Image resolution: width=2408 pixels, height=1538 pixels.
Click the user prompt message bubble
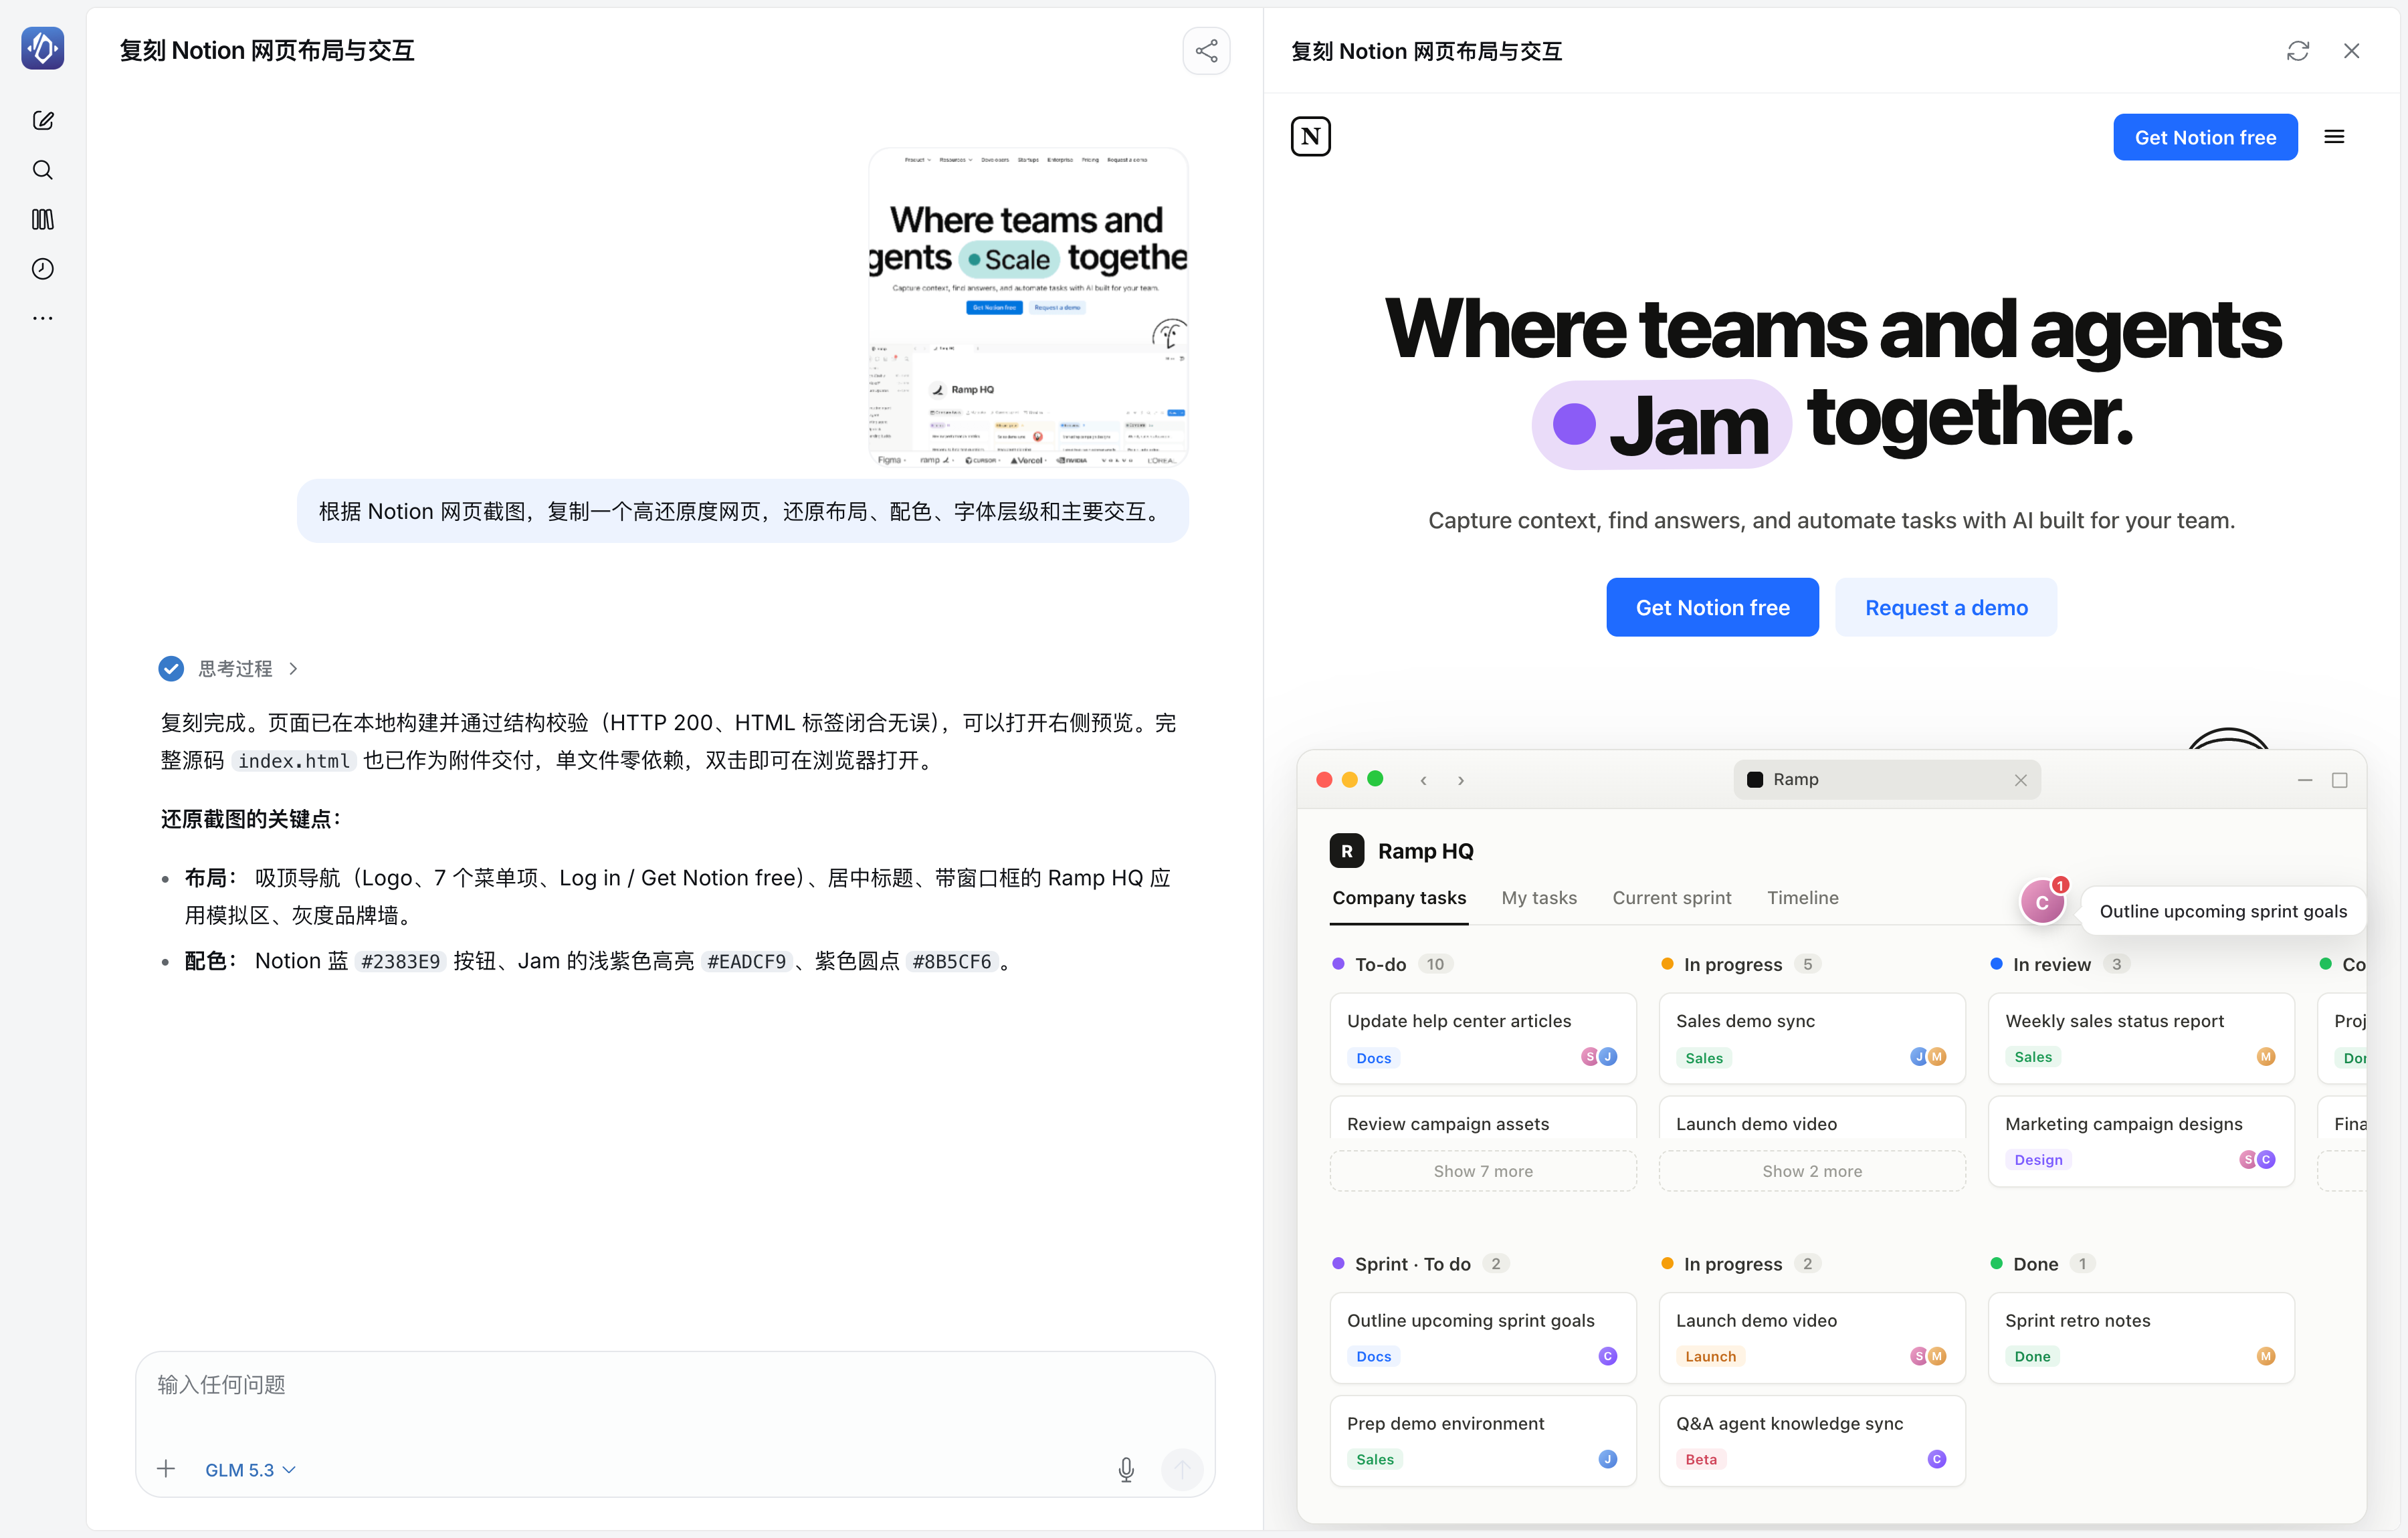point(742,511)
